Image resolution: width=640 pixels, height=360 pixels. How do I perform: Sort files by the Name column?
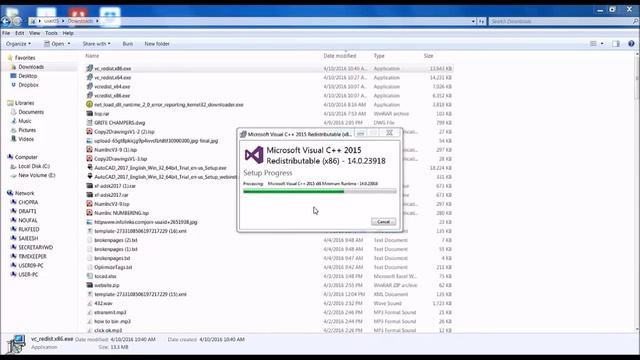pos(92,56)
